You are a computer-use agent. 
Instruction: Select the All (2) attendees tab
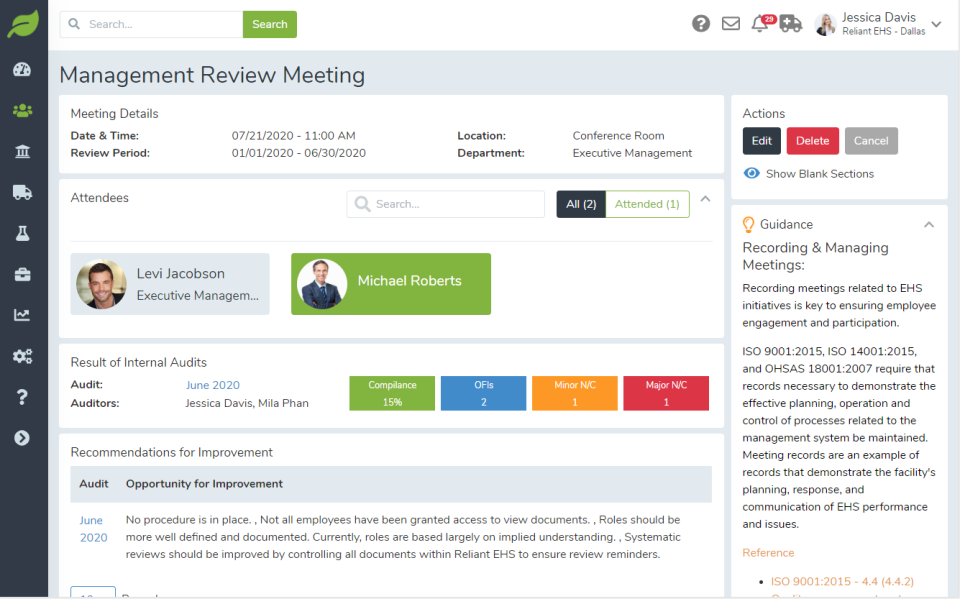pyautogui.click(x=580, y=203)
